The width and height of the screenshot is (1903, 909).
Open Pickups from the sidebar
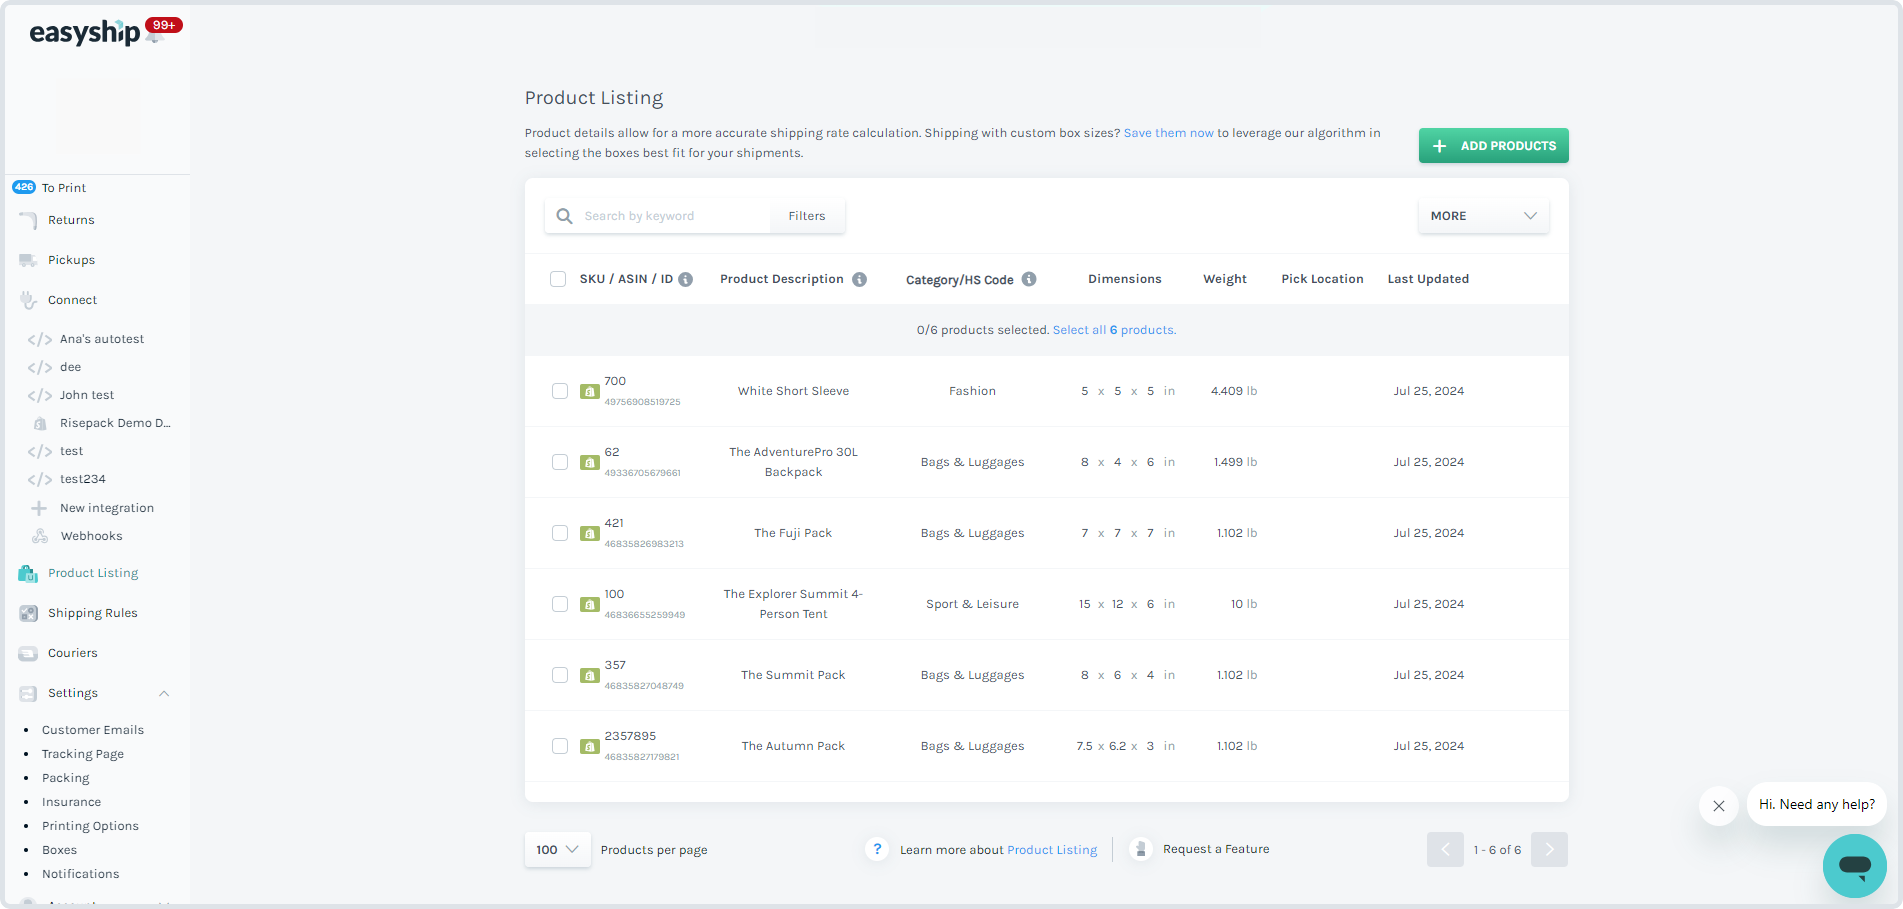(x=71, y=260)
